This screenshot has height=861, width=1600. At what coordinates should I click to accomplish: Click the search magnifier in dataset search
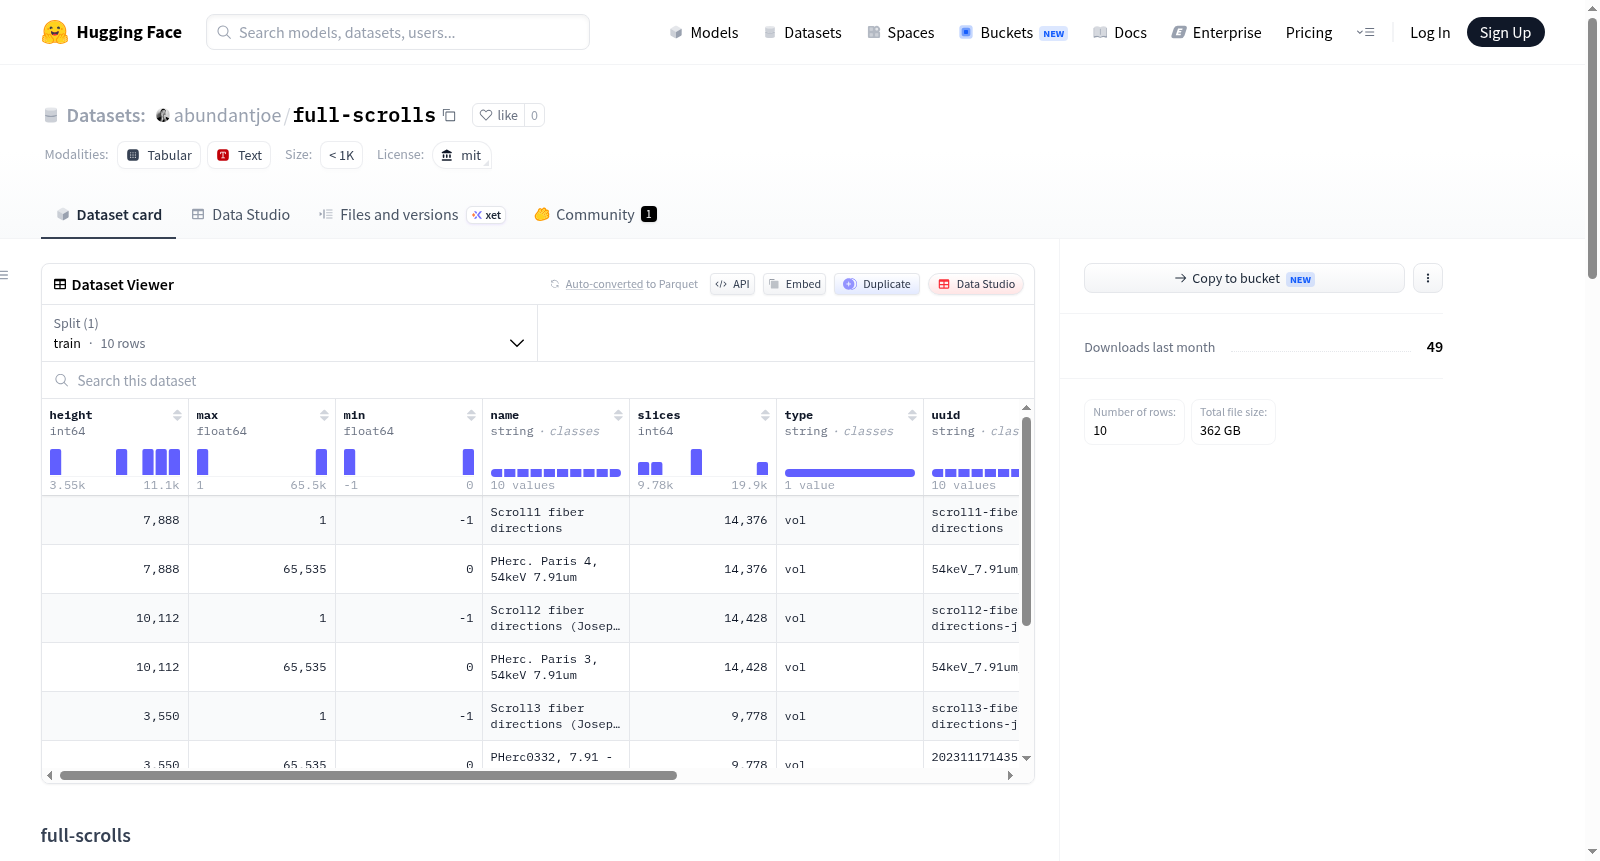pos(62,380)
